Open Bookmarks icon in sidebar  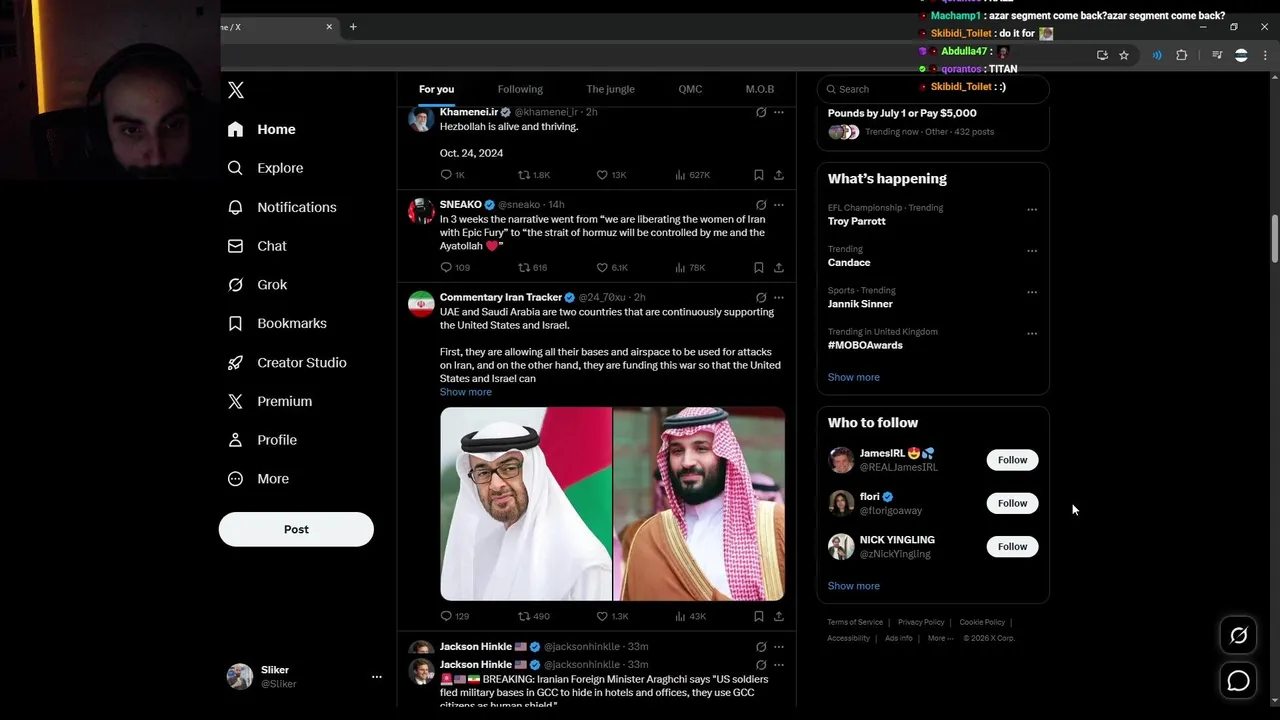(x=235, y=323)
